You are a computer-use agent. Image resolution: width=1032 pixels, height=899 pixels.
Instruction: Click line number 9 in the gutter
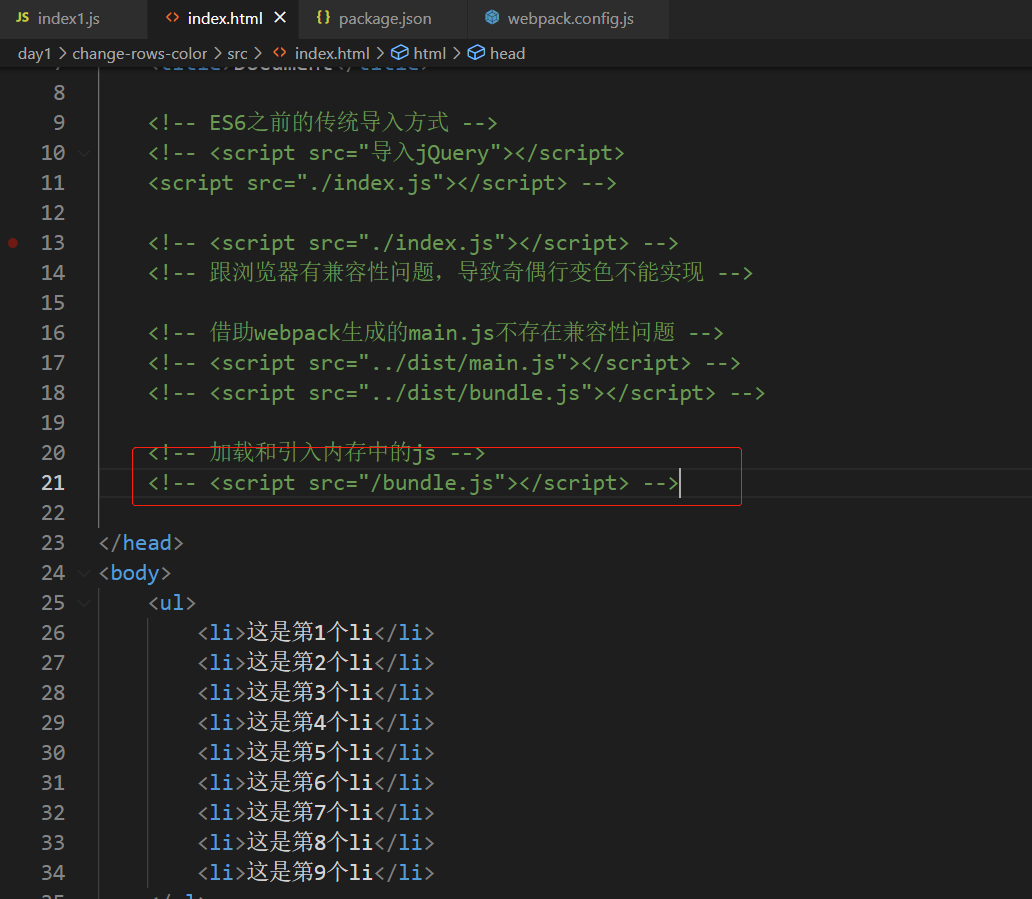59,123
